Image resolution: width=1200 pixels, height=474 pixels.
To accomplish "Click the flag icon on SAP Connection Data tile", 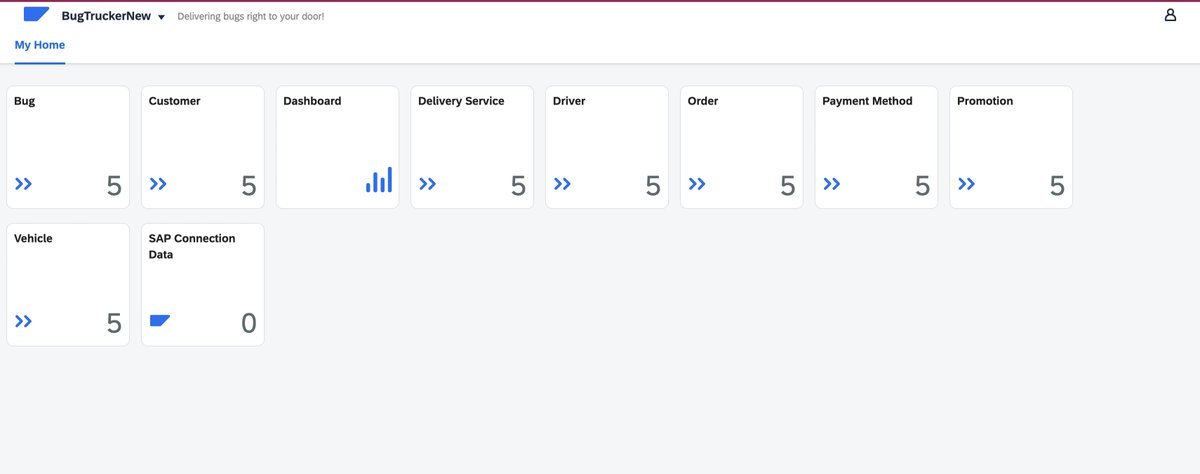I will tap(160, 321).
